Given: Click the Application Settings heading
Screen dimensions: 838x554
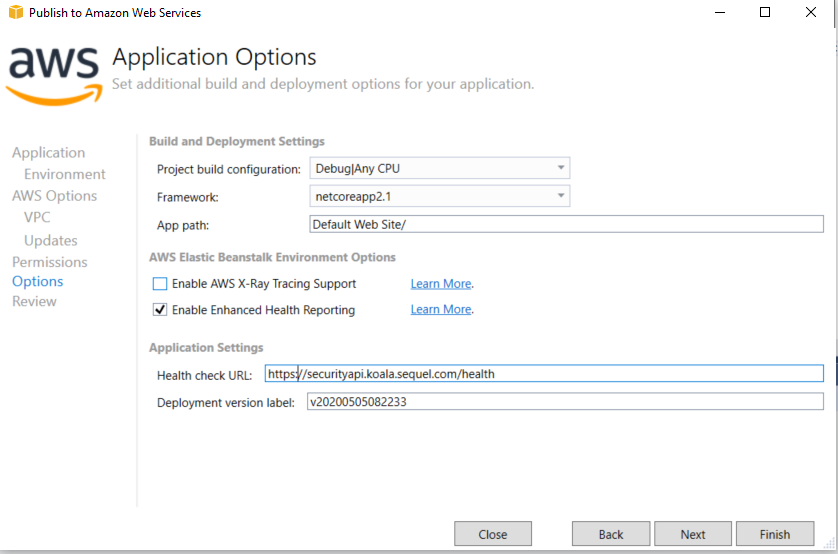Looking at the screenshot, I should [x=206, y=347].
